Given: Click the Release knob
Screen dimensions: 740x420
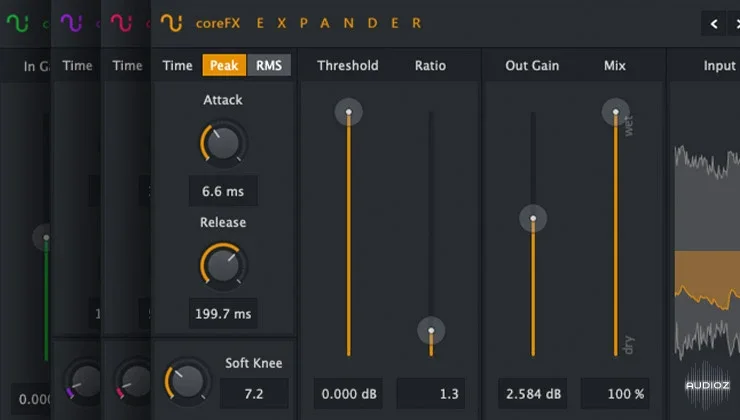Looking at the screenshot, I should [223, 266].
